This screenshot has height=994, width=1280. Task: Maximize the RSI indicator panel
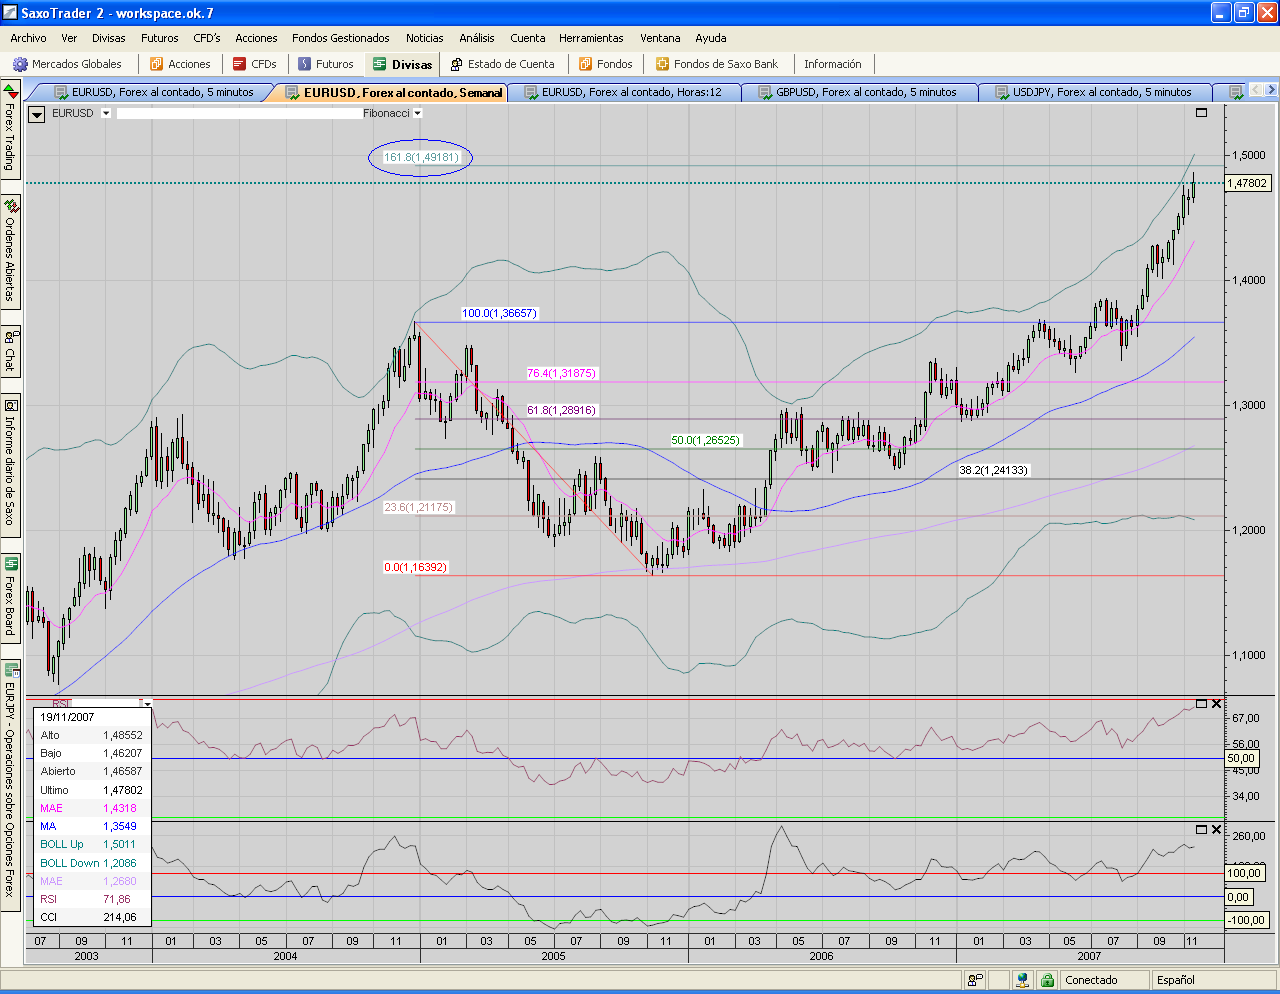tap(1201, 704)
